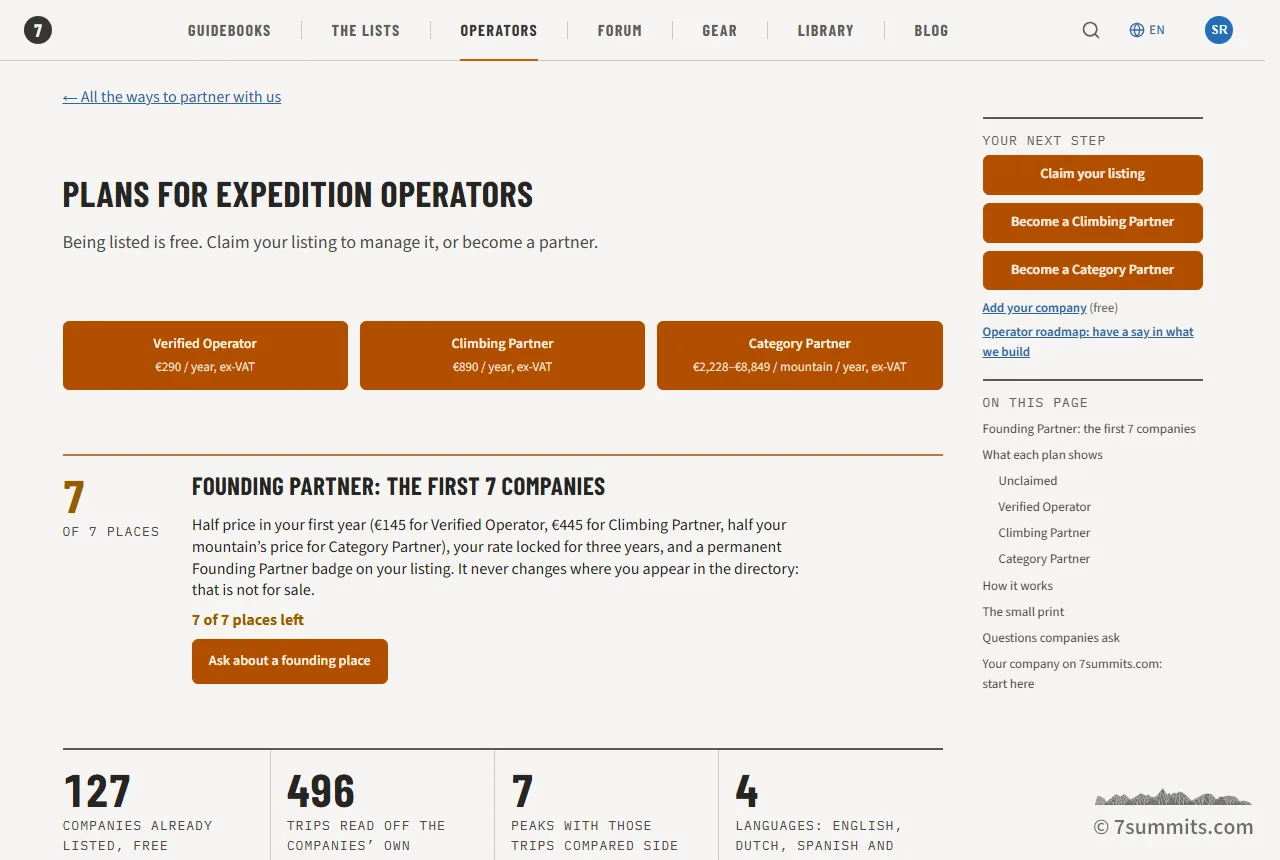This screenshot has width=1280, height=860.
Task: Click the '127' companies listed statistic
Action: click(x=97, y=792)
